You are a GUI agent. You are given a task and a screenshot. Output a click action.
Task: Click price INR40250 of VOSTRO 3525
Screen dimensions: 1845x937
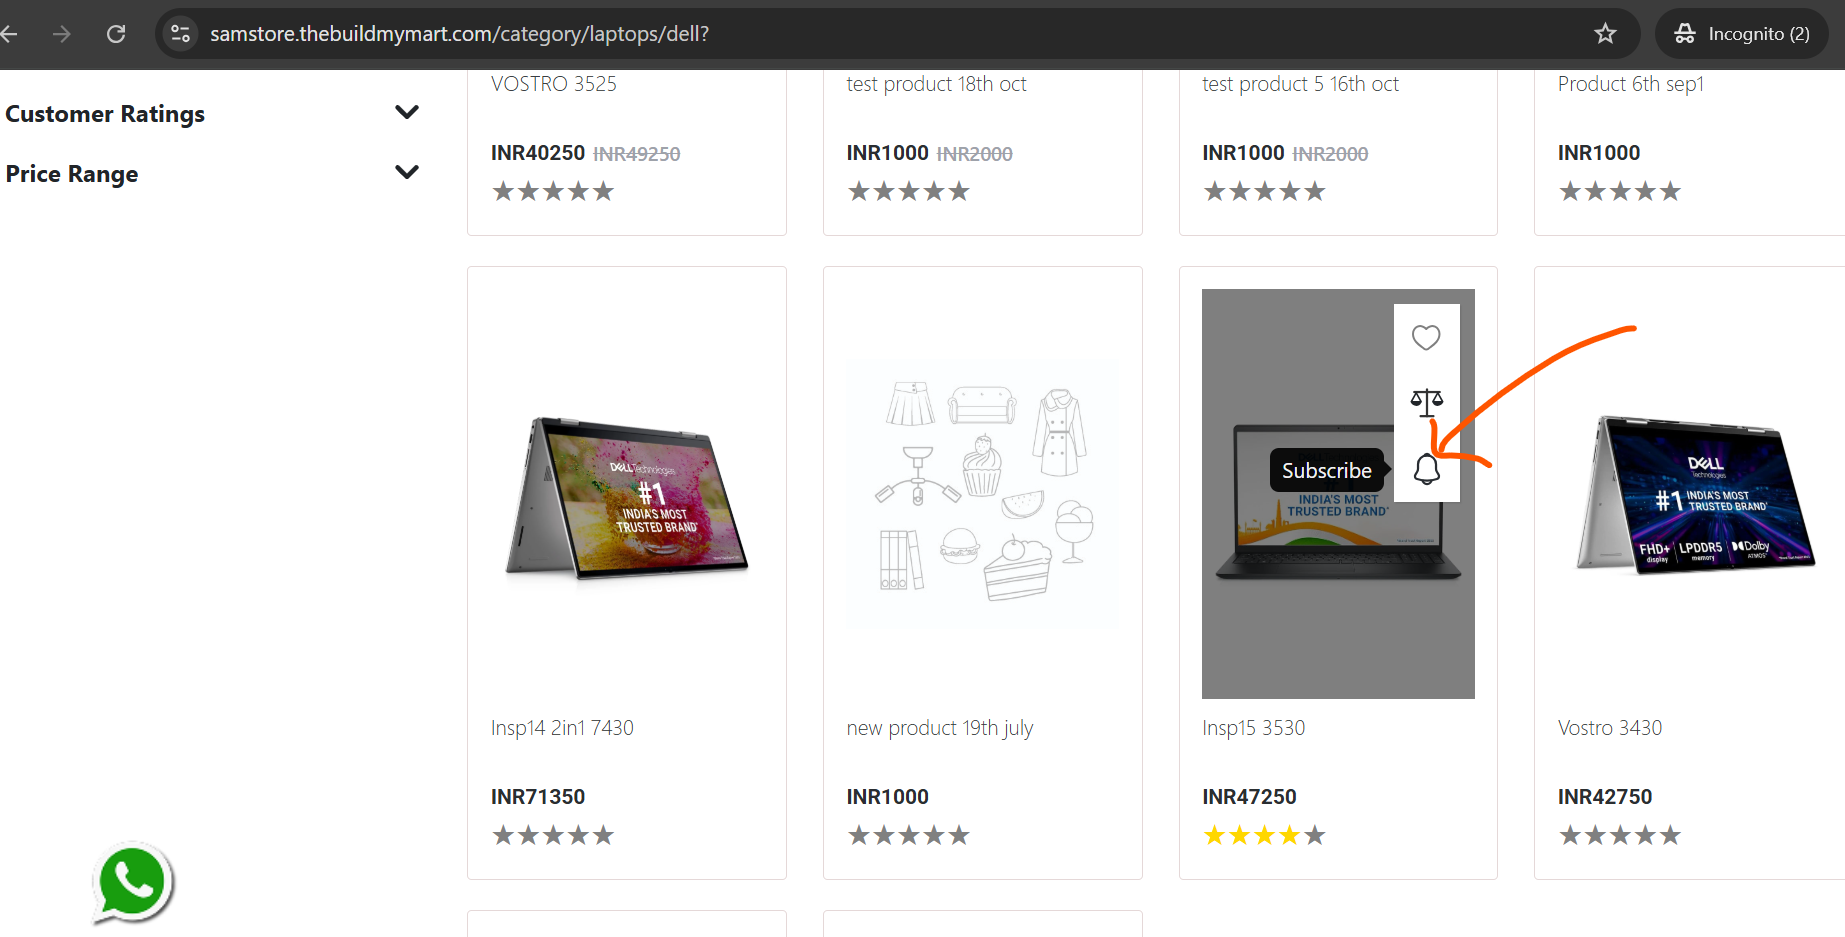[538, 153]
